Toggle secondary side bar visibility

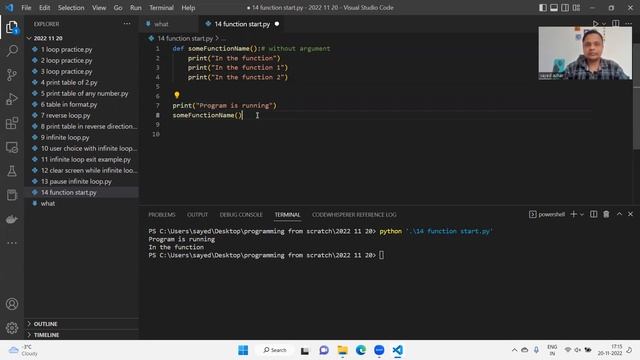tap(565, 8)
